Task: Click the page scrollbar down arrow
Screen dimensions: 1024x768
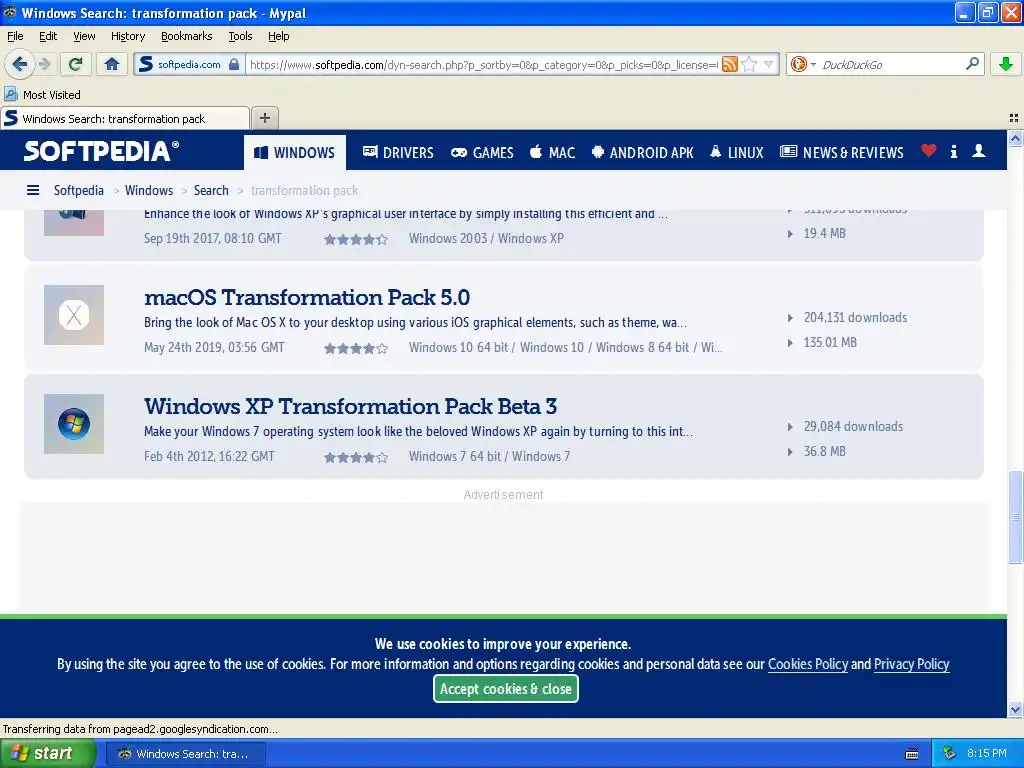Action: (x=1016, y=710)
